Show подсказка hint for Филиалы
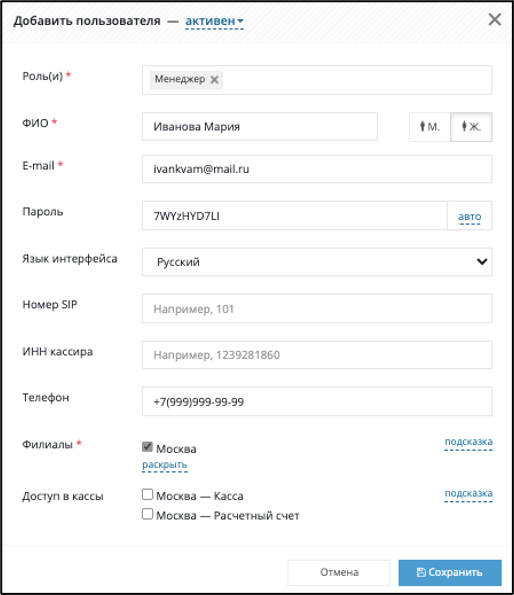Viewport: 514px width, 595px height. click(x=468, y=442)
